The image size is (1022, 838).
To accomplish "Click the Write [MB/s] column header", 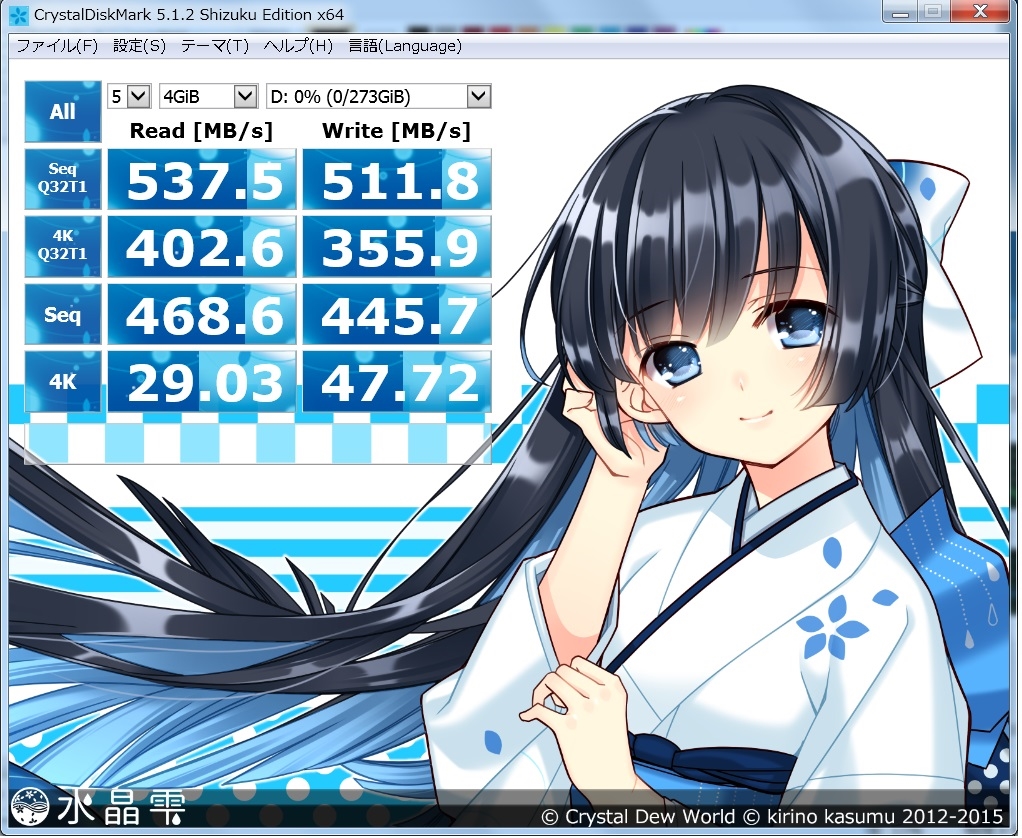I will click(396, 130).
